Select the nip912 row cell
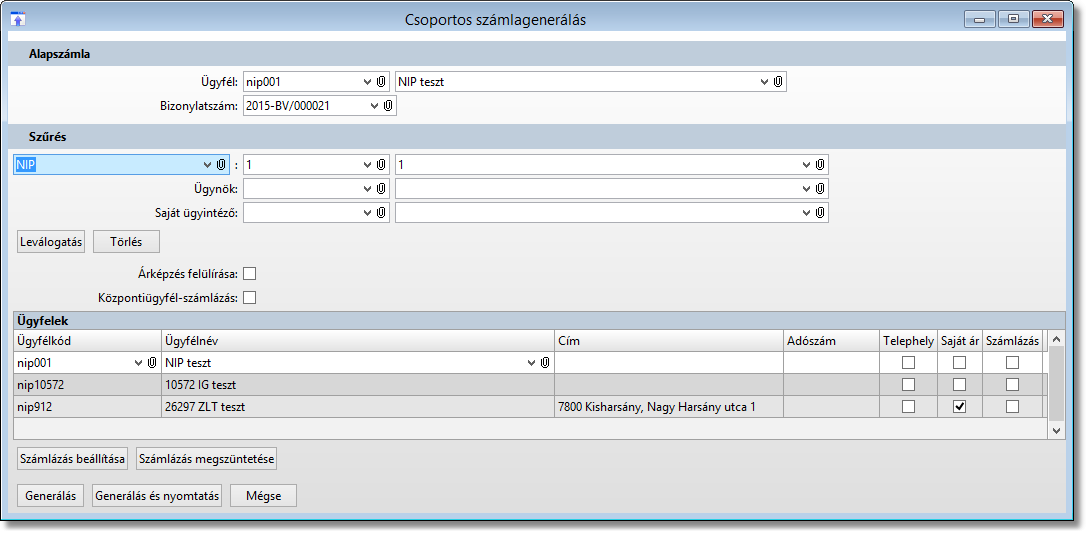 87,407
